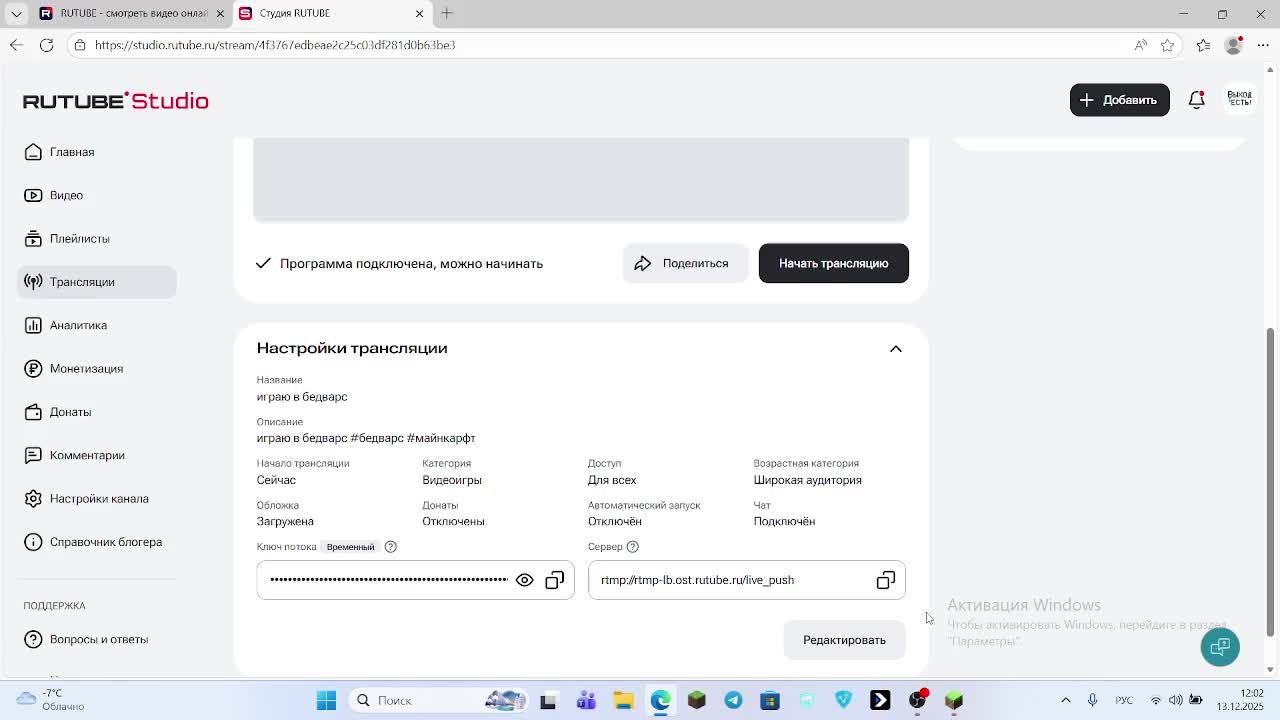The width and height of the screenshot is (1280, 720).
Task: Open the browser tab list dropdown
Action: (x=16, y=13)
